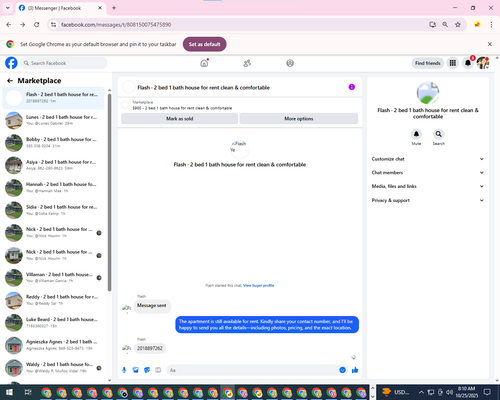500x400 pixels.
Task: Open Reddy conversation in chat list
Action: tap(53, 300)
